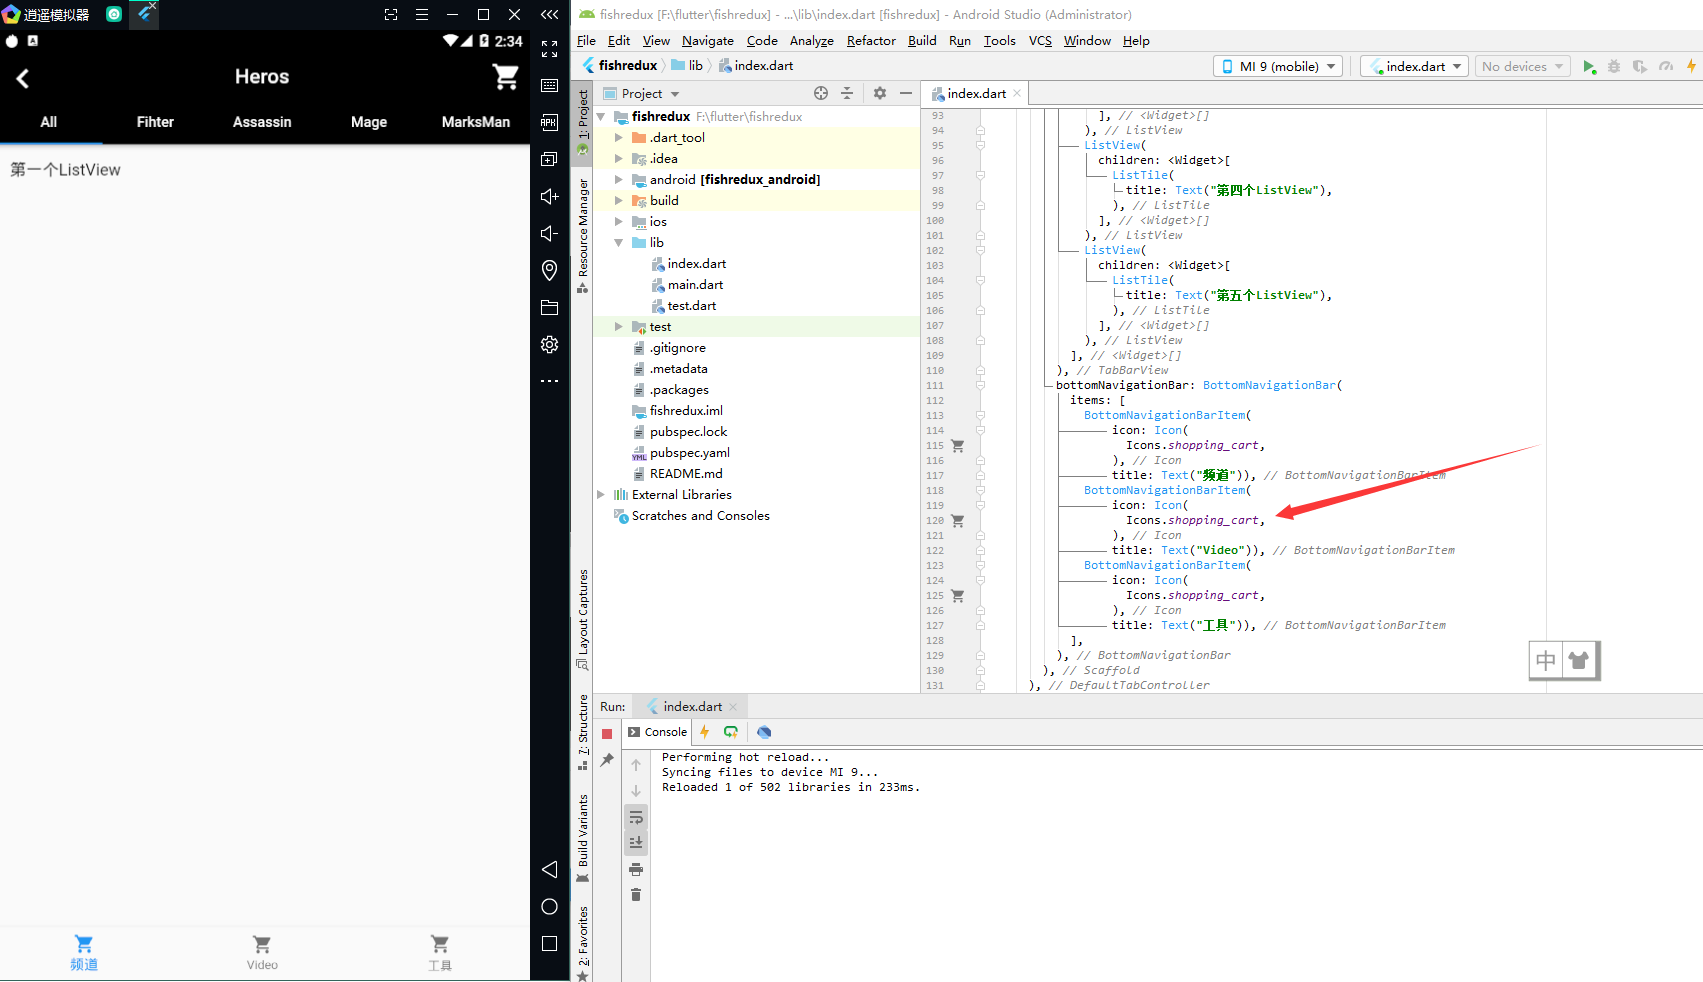Click the Debug bug icon in toolbar
The width and height of the screenshot is (1703, 982).
click(x=1614, y=66)
